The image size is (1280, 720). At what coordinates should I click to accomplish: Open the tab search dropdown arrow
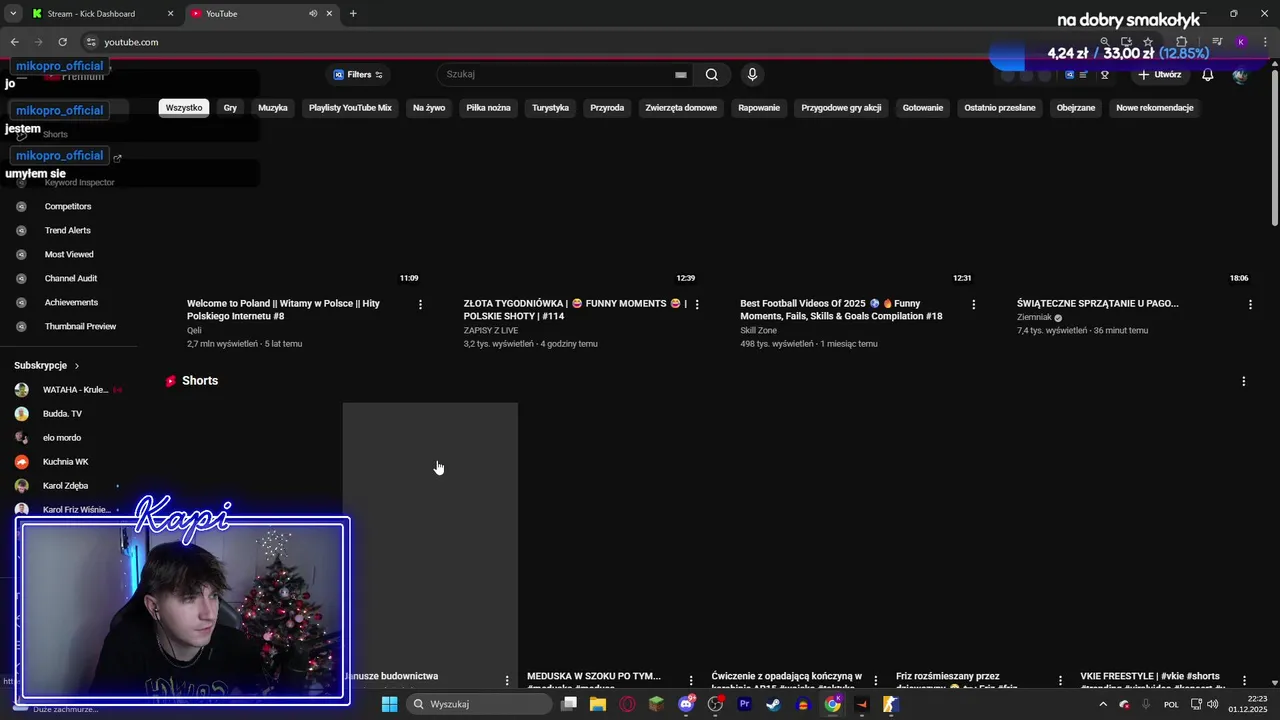point(12,14)
